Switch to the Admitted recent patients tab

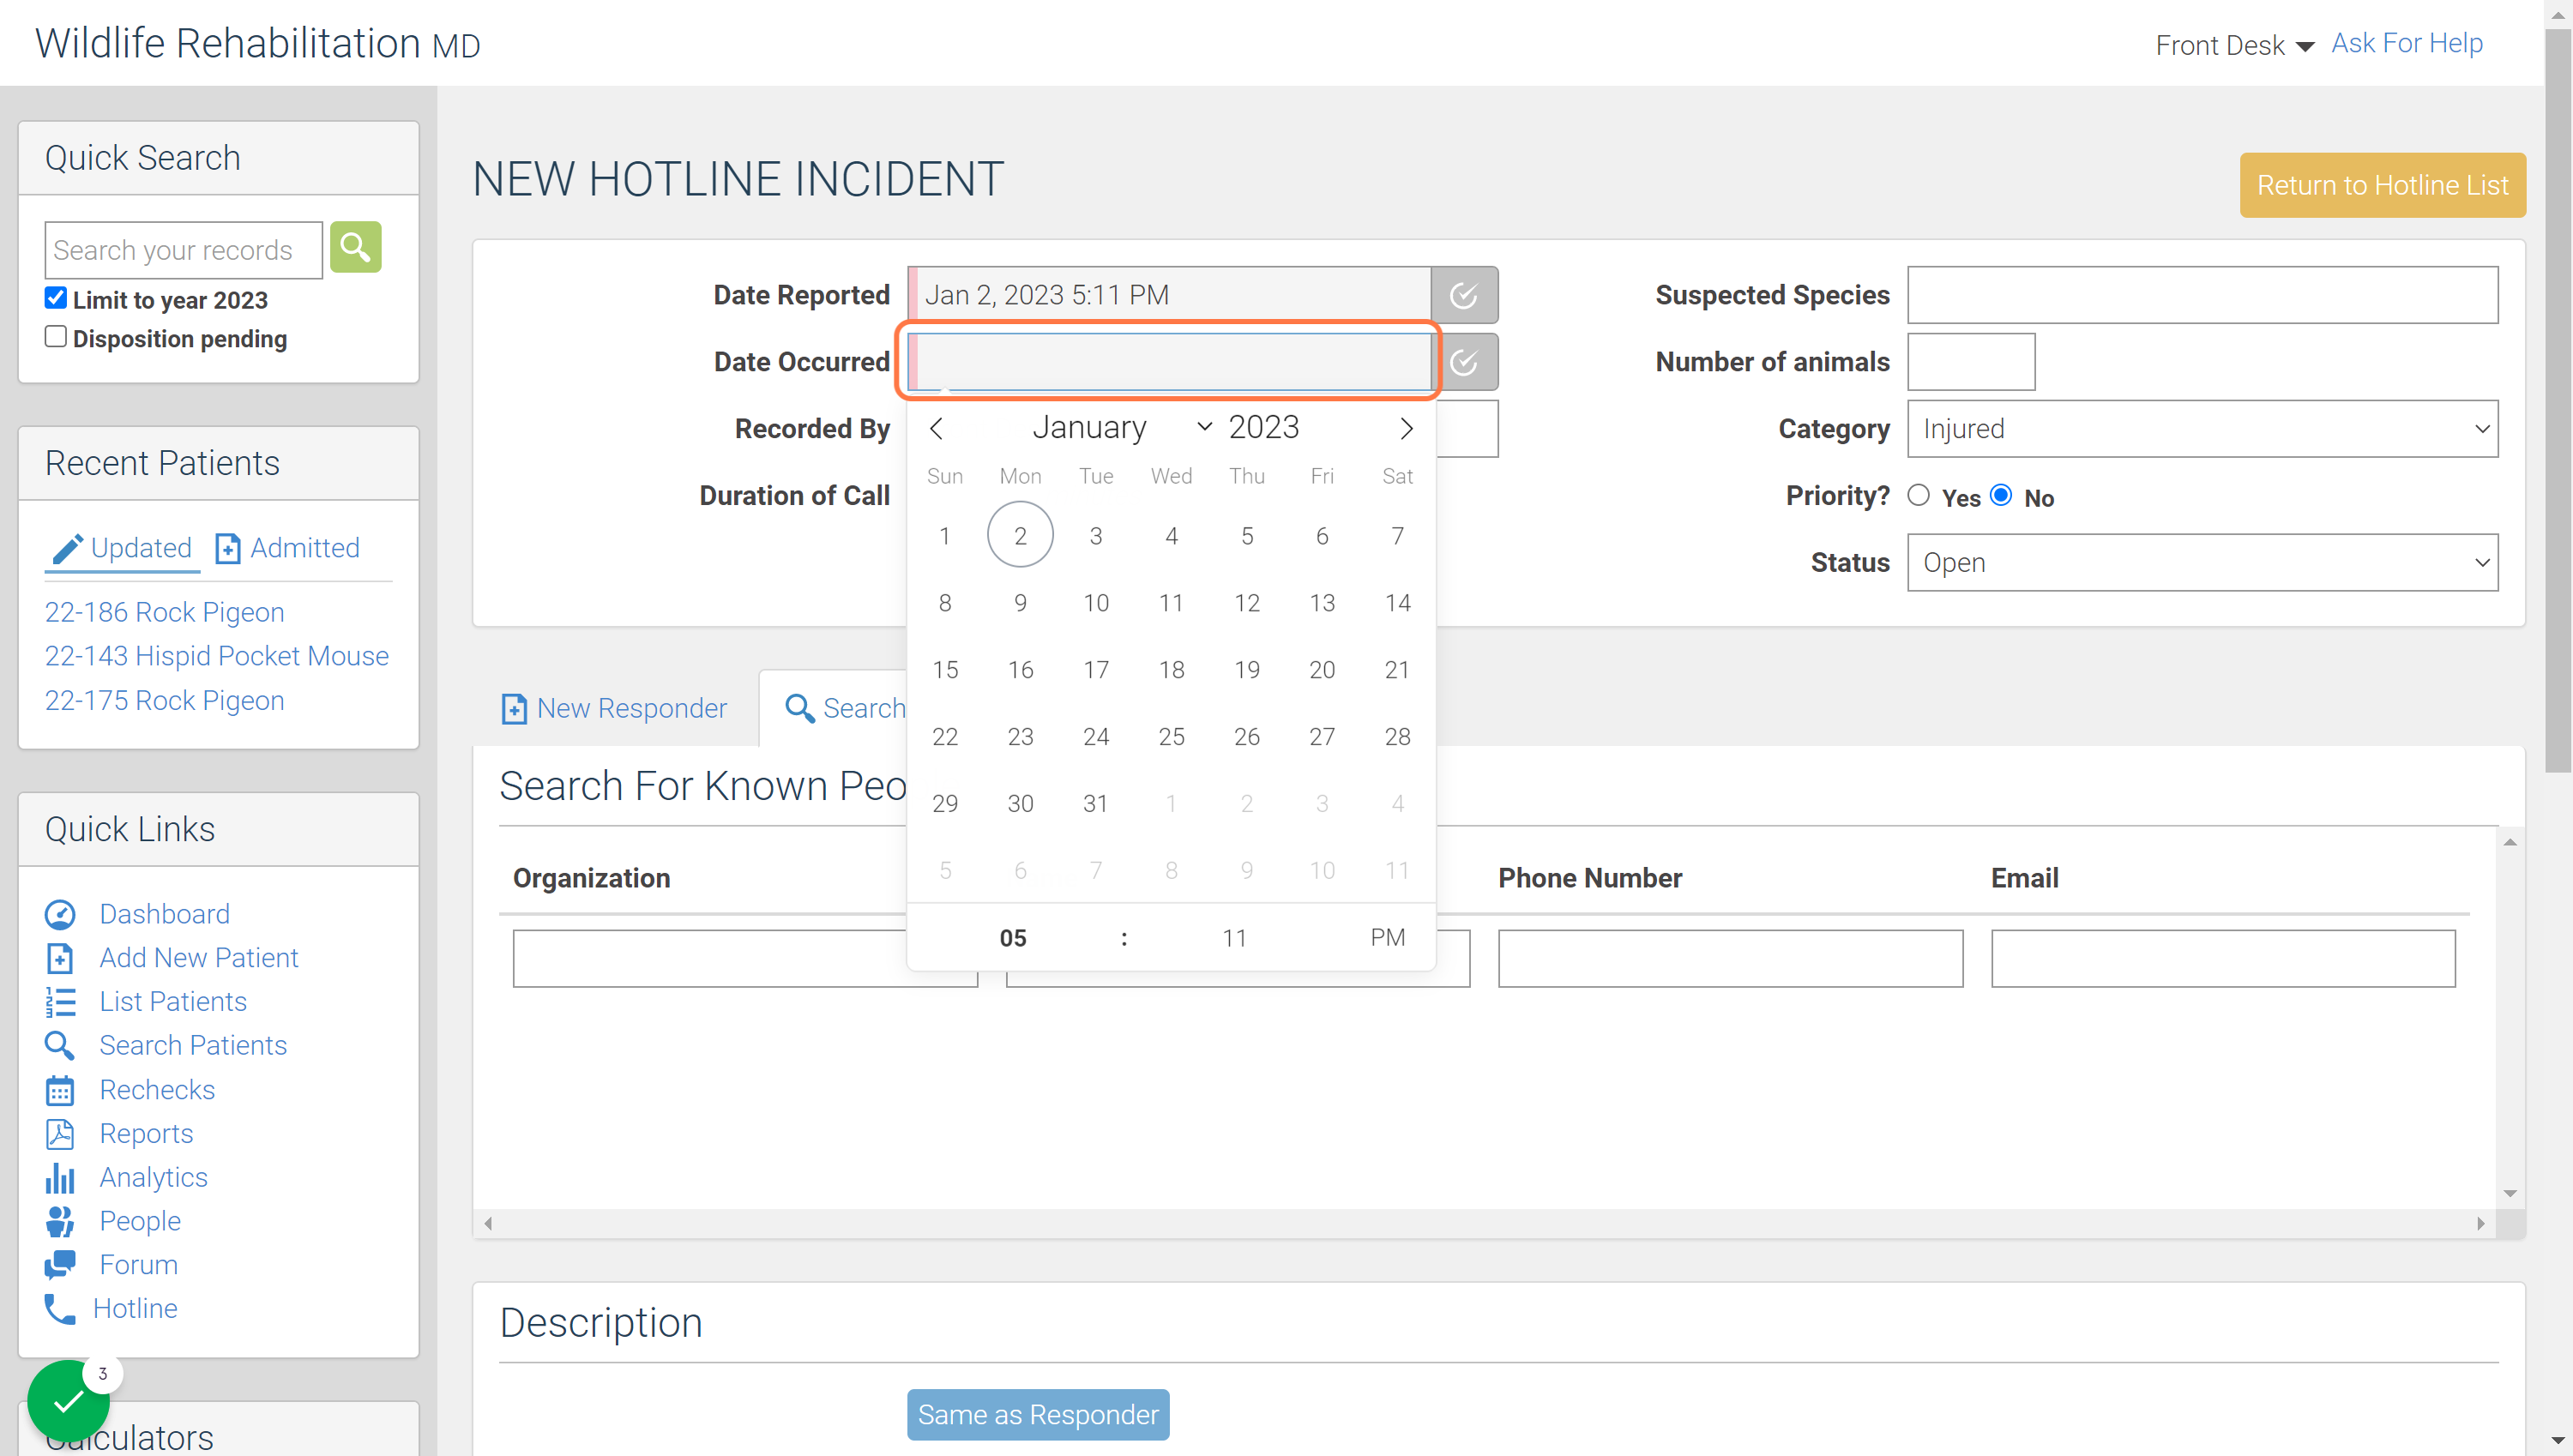pos(288,548)
